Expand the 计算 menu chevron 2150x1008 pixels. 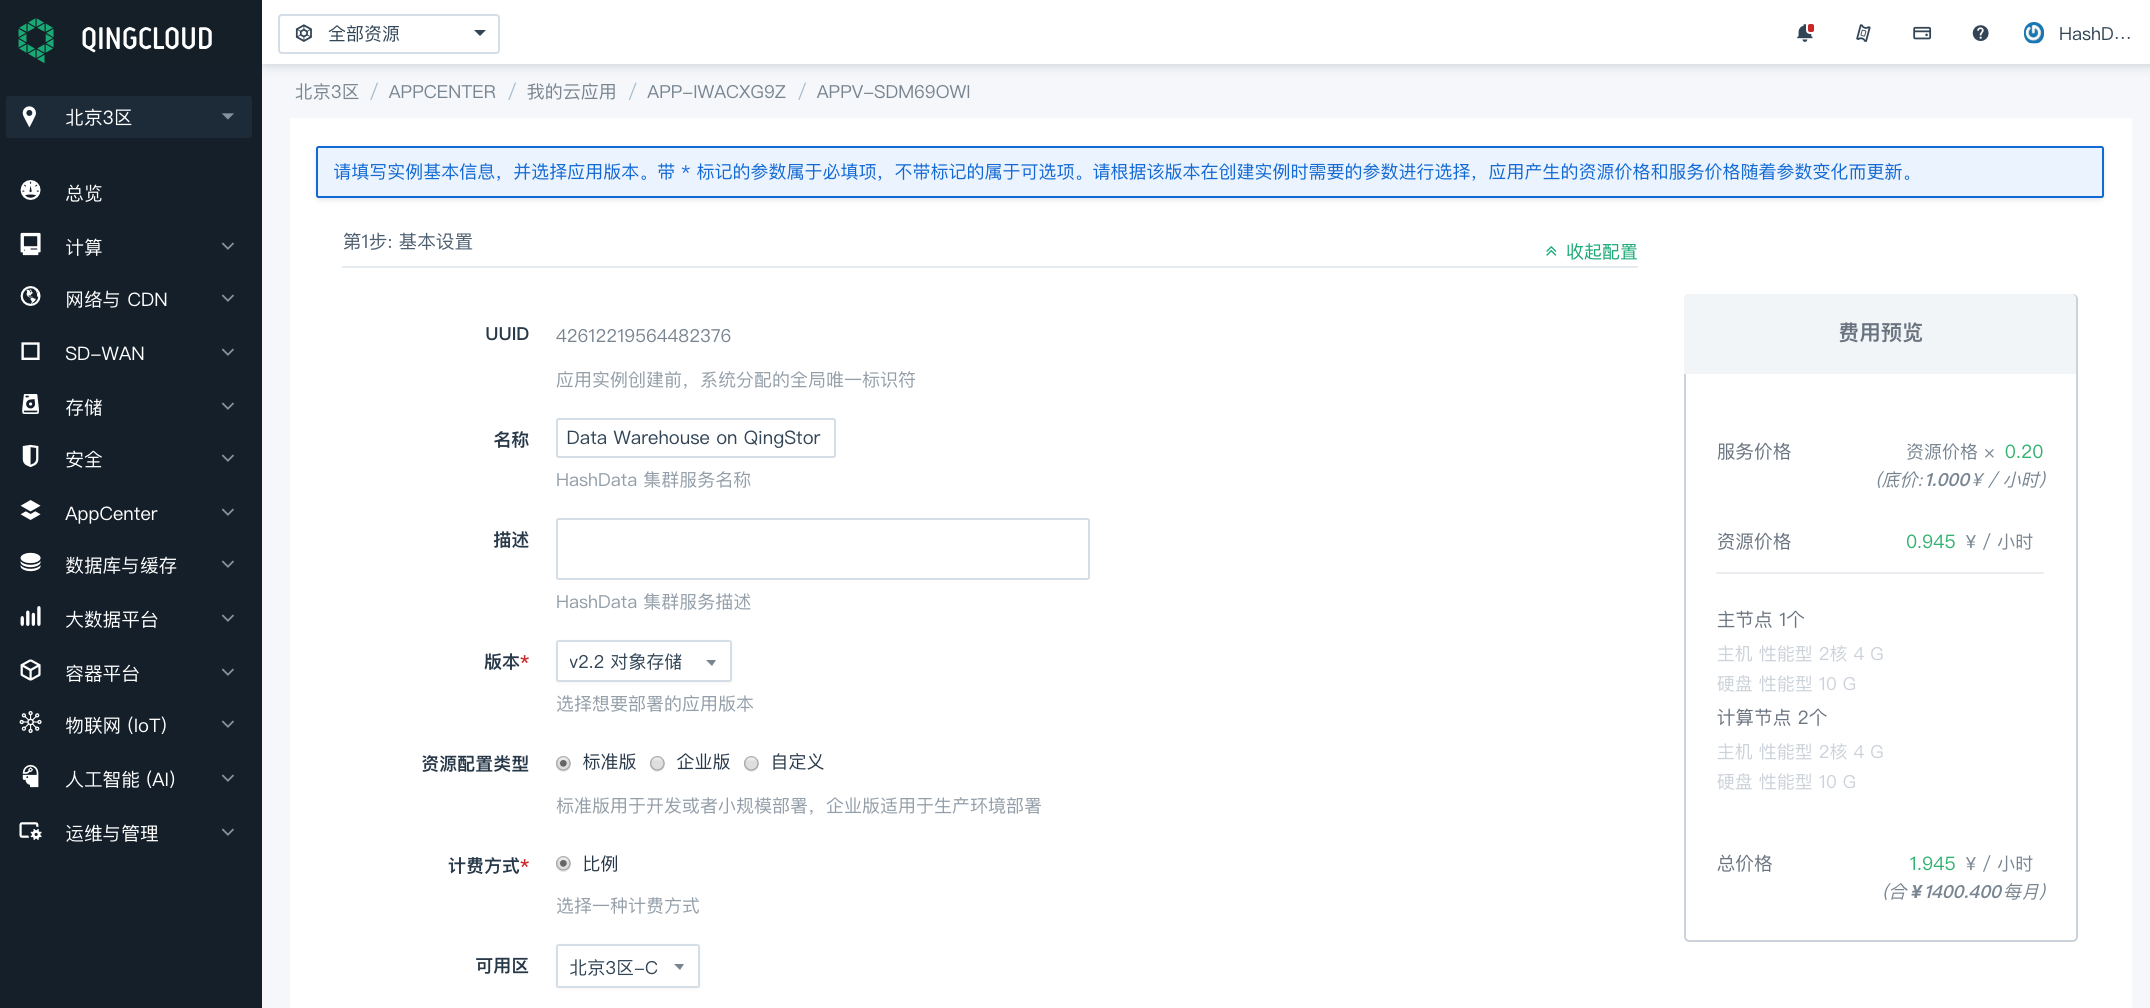click(x=228, y=246)
